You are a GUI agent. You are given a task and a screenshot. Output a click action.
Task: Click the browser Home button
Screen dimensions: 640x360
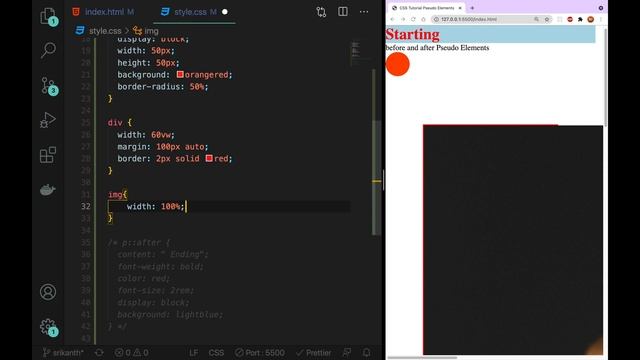click(423, 19)
